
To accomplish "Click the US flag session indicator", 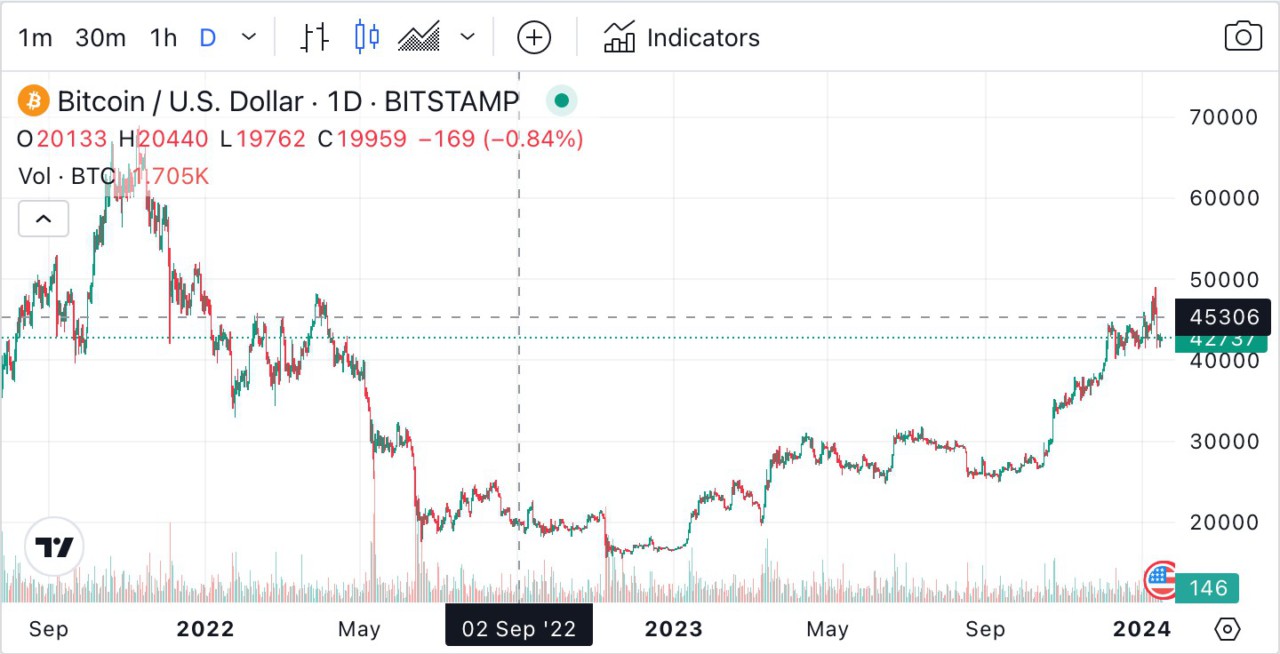I will coord(1160,578).
